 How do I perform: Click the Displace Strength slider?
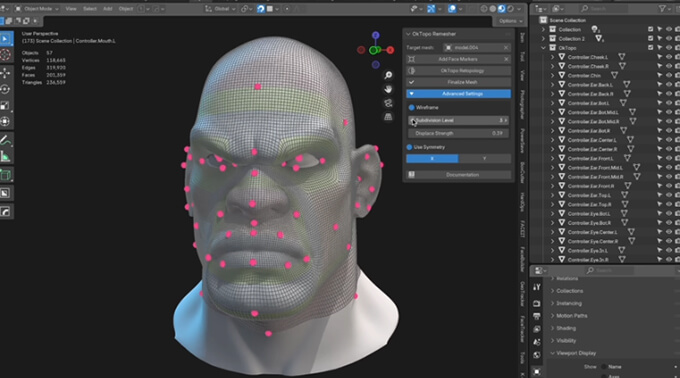(458, 134)
